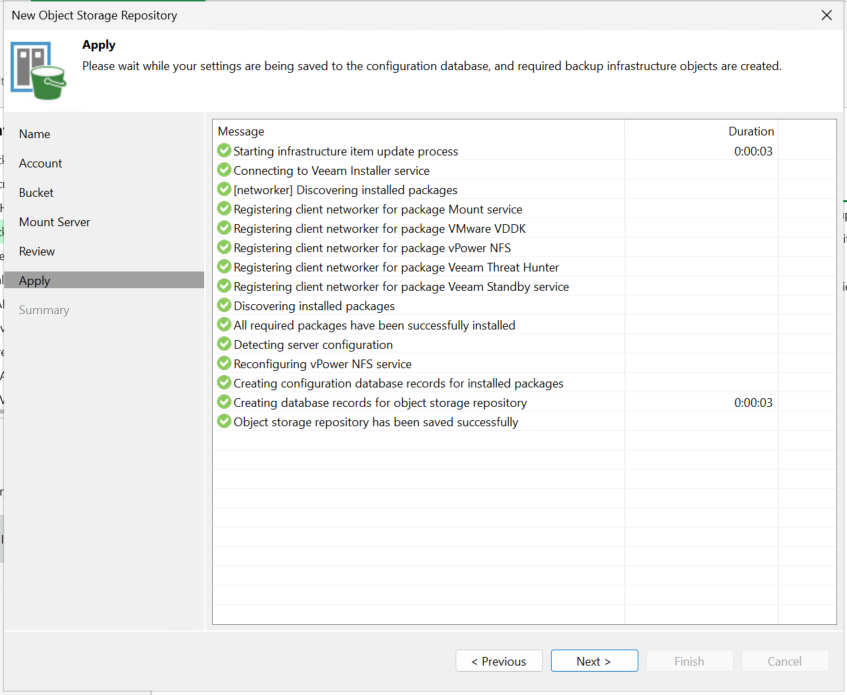
Task: Sort by the Message column header
Action: (241, 131)
